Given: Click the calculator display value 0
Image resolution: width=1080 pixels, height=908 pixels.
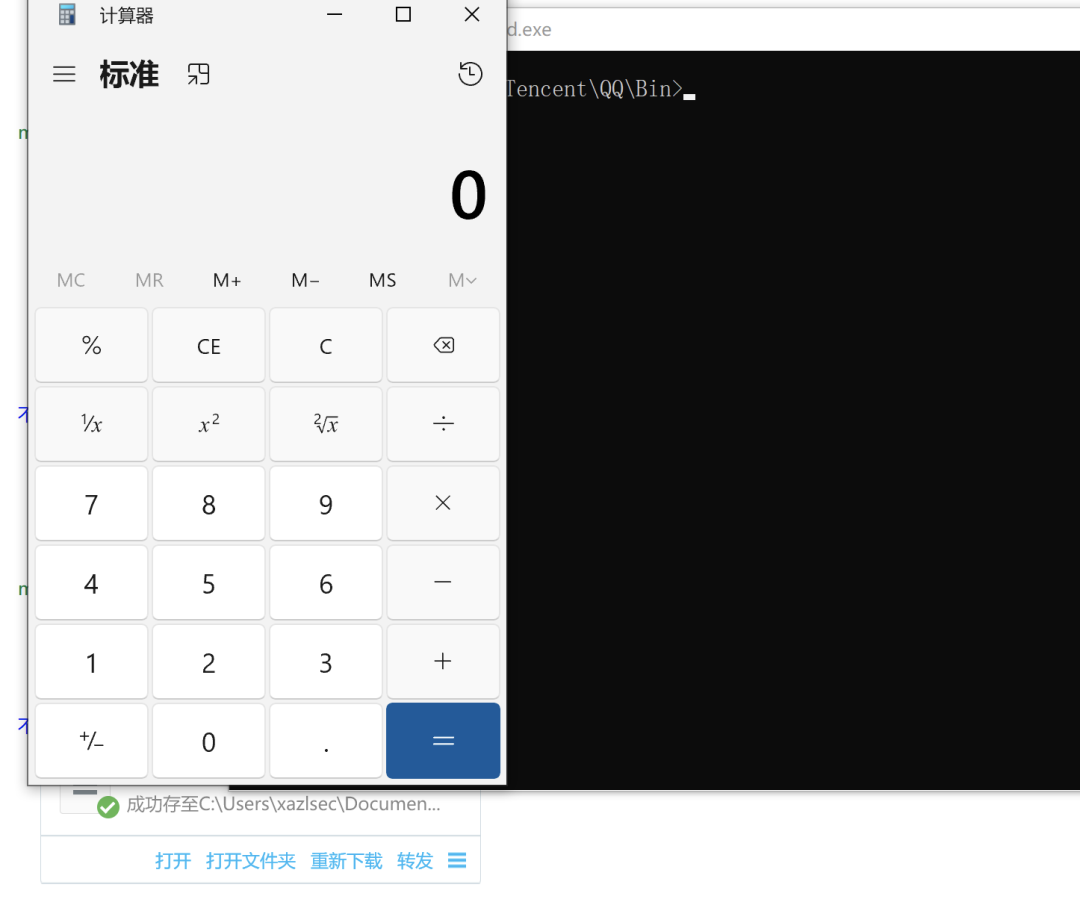Looking at the screenshot, I should [468, 195].
